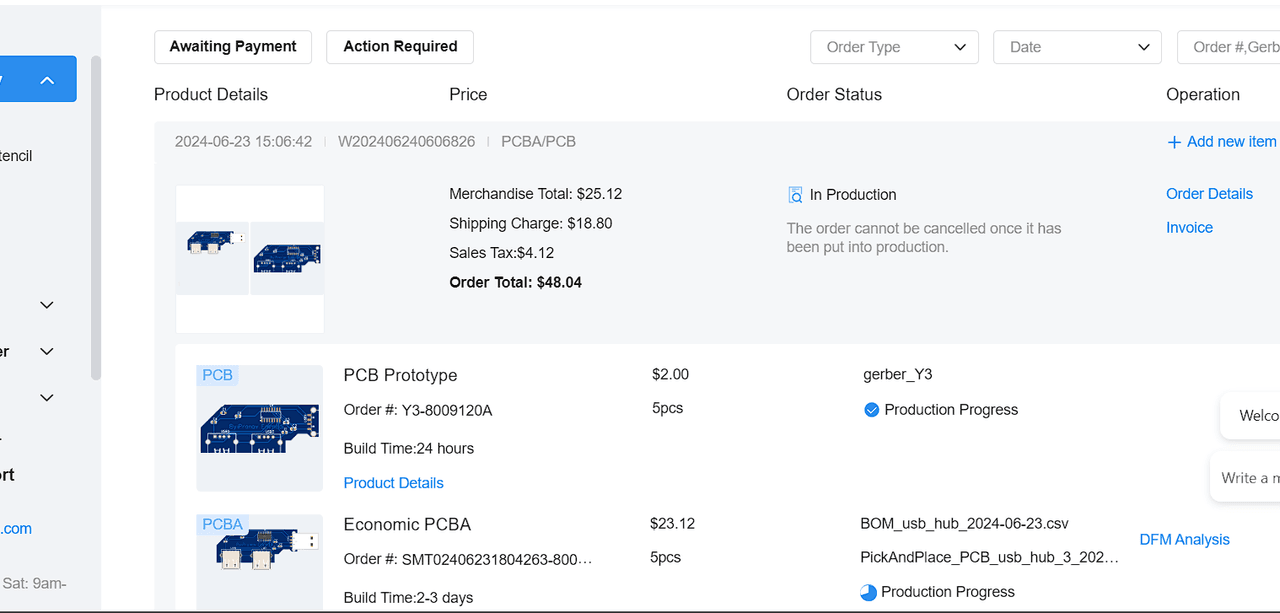
Task: Open the Order Details link
Action: tap(1208, 194)
